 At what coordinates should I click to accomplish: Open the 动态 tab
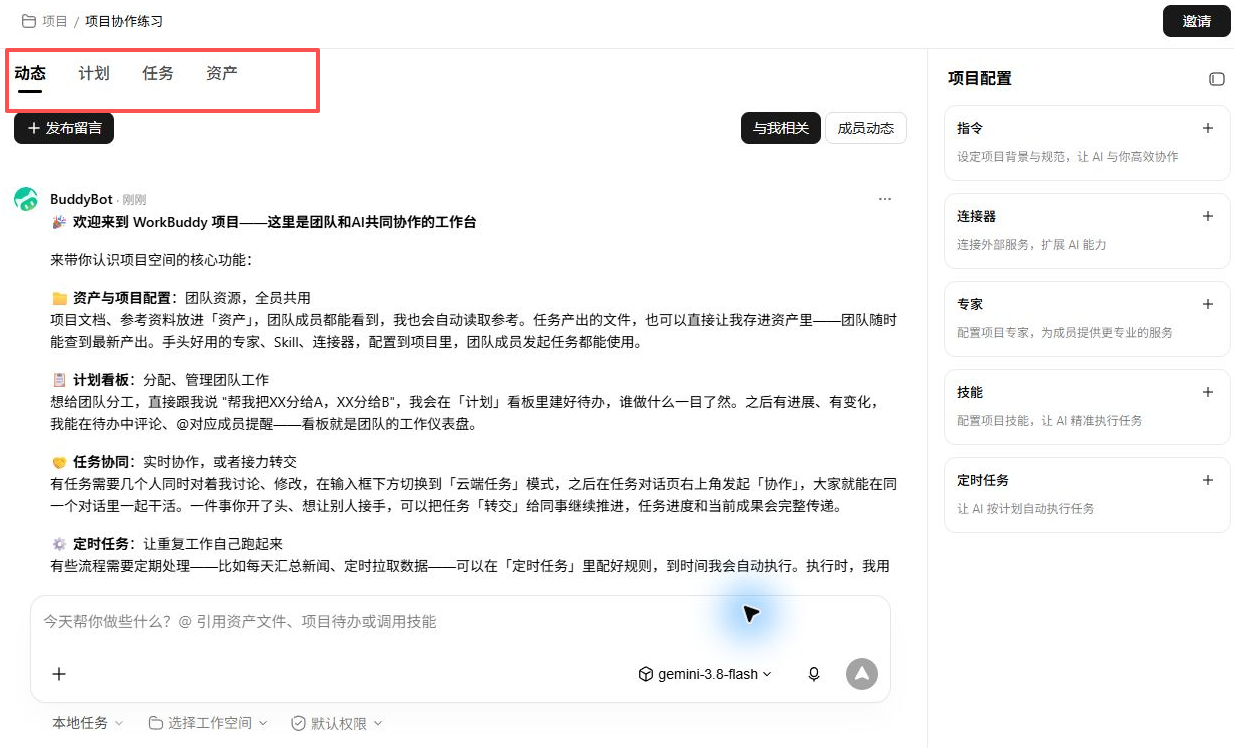point(30,73)
